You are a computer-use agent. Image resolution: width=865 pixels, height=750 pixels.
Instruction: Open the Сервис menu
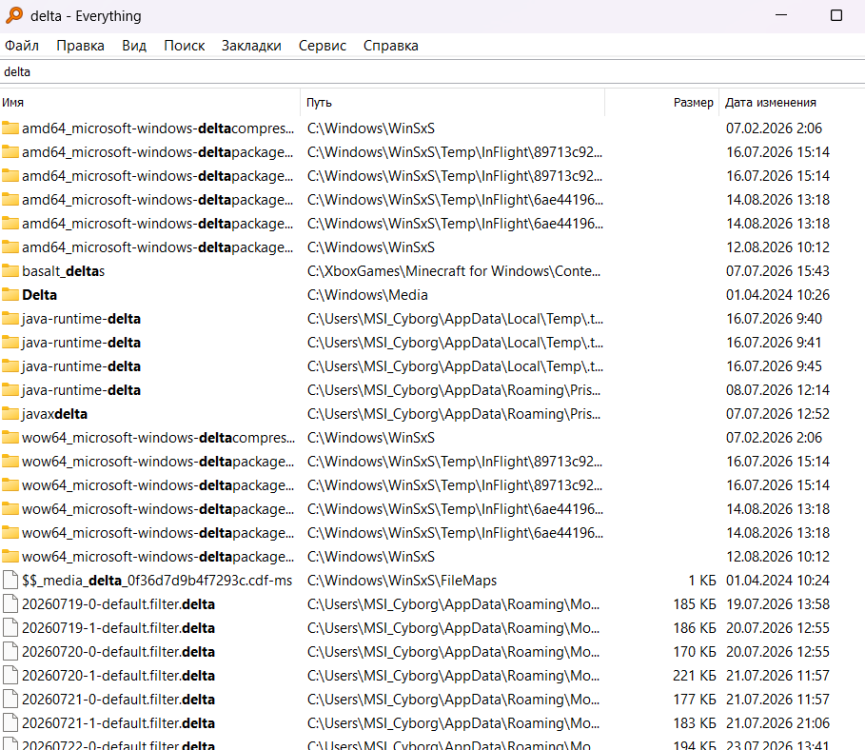click(322, 46)
